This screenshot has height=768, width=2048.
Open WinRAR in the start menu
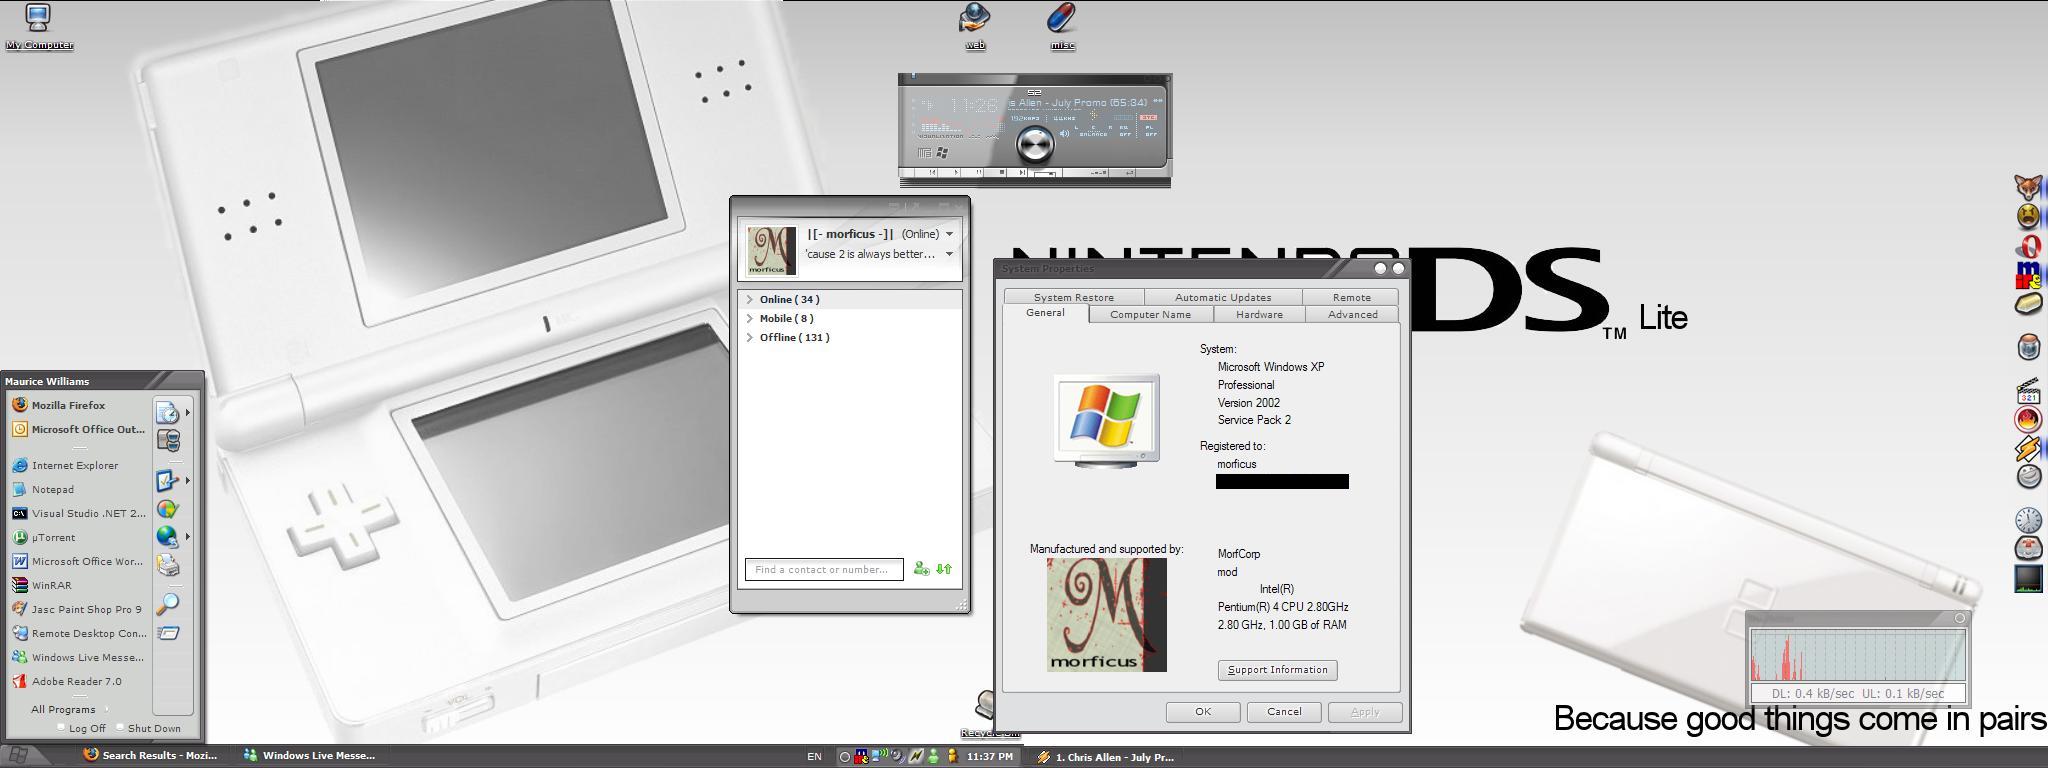(x=50, y=585)
